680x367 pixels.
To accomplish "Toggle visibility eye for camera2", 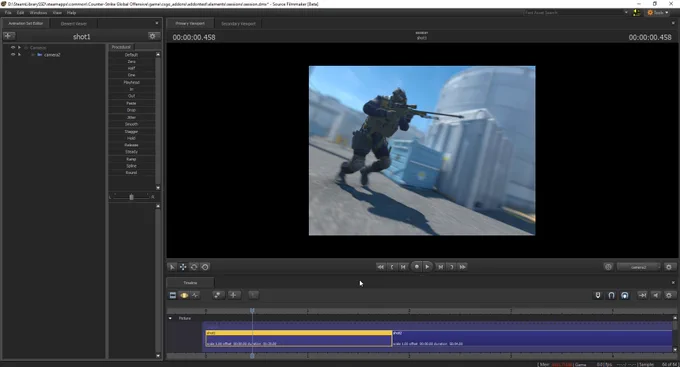I will tap(13, 55).
